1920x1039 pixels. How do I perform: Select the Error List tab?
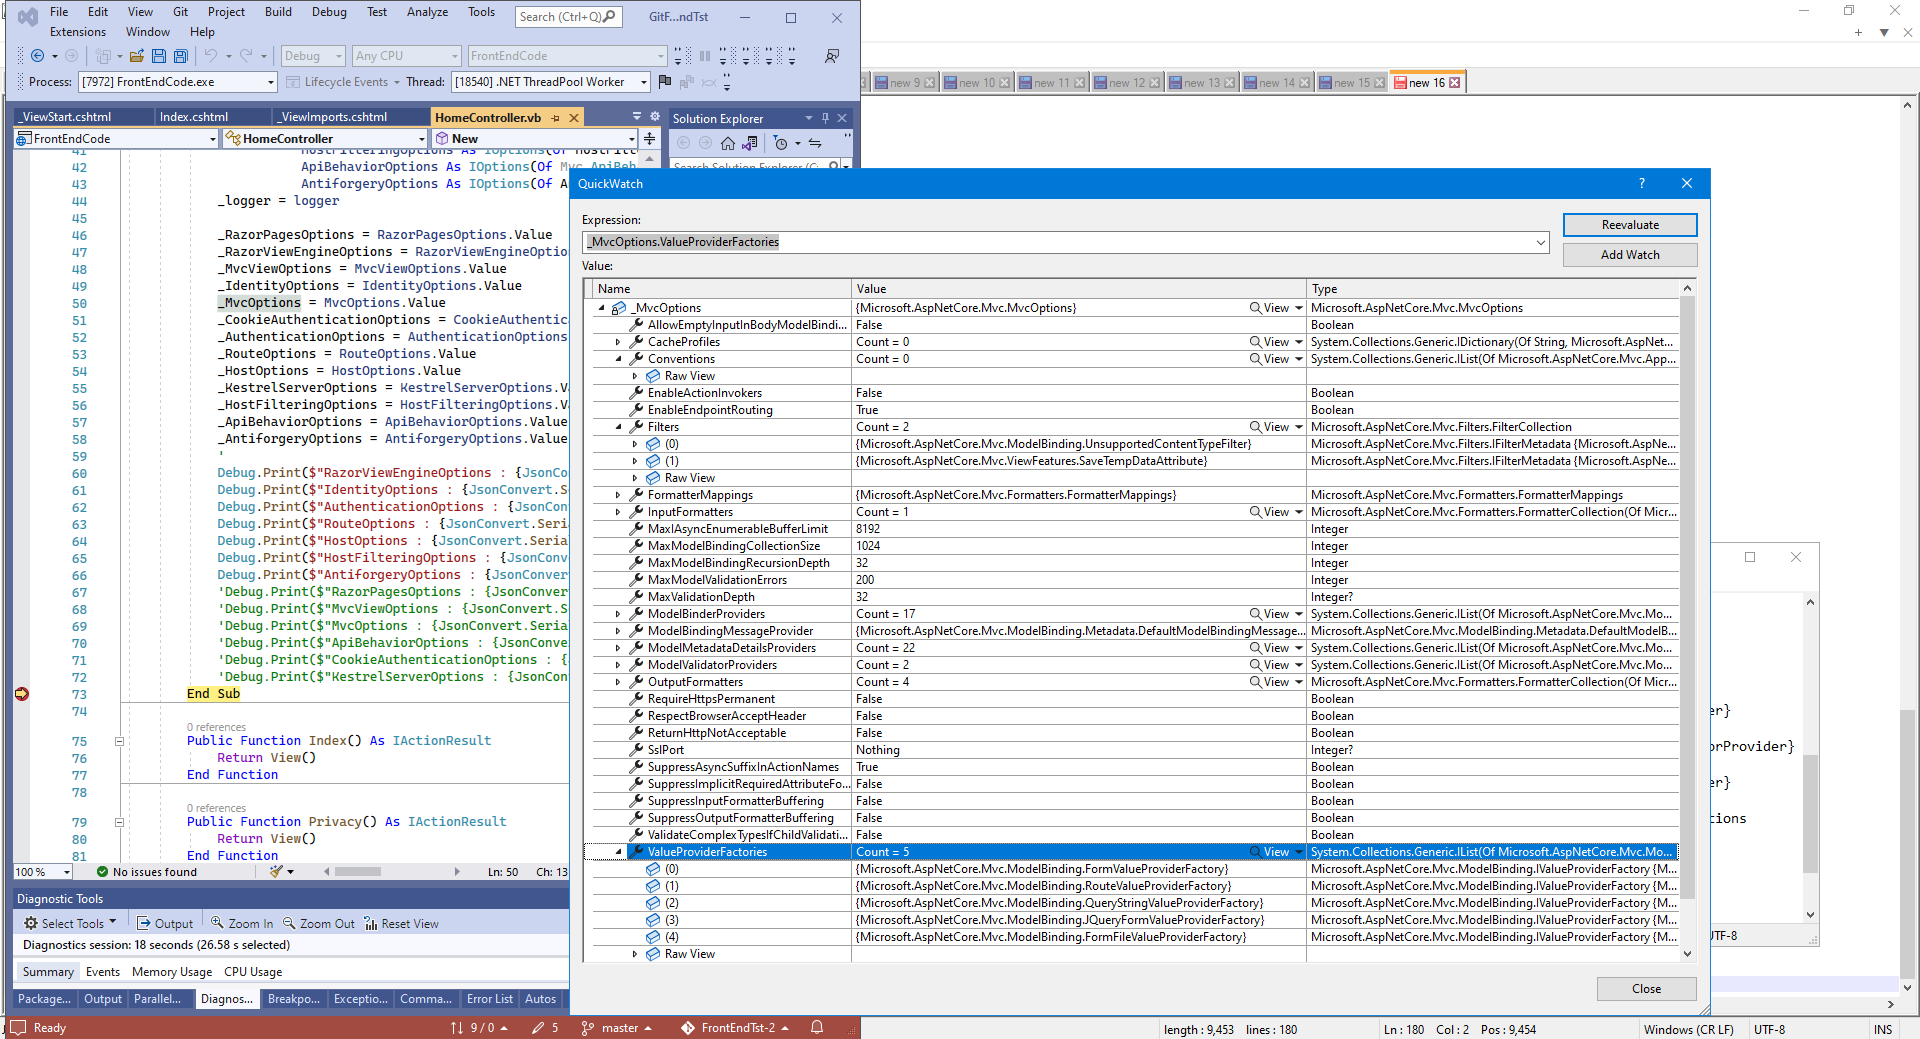point(489,999)
